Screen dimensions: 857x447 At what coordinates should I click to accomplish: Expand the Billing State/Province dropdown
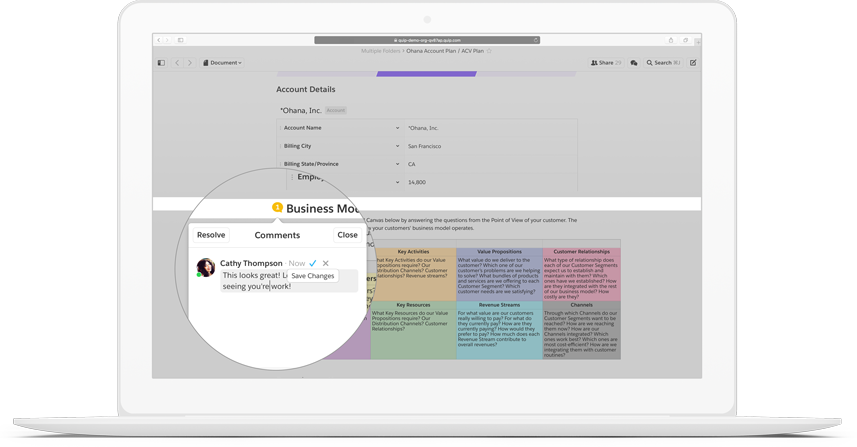point(397,164)
